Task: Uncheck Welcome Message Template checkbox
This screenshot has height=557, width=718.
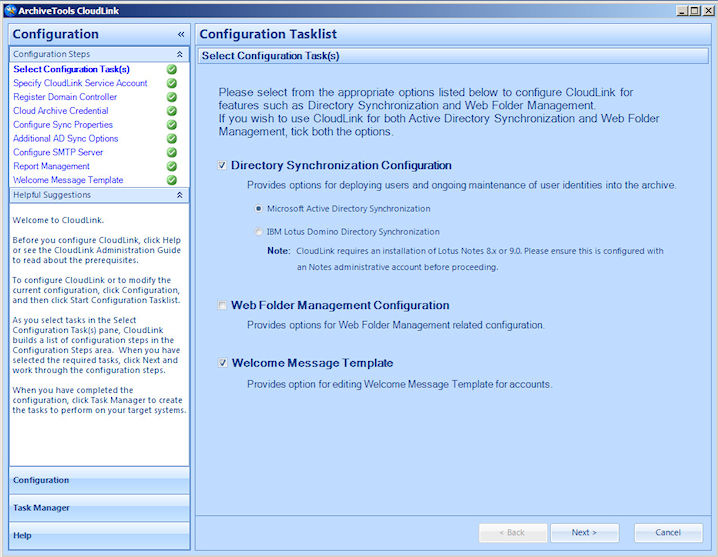Action: click(x=223, y=363)
